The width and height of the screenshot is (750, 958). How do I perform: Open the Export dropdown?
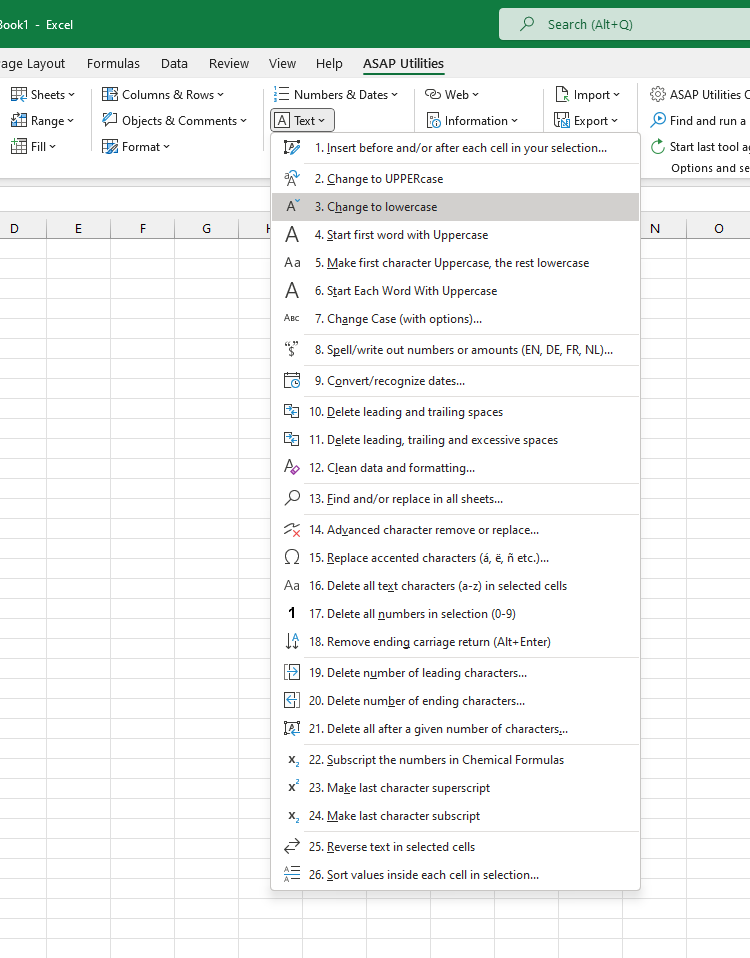[x=586, y=120]
